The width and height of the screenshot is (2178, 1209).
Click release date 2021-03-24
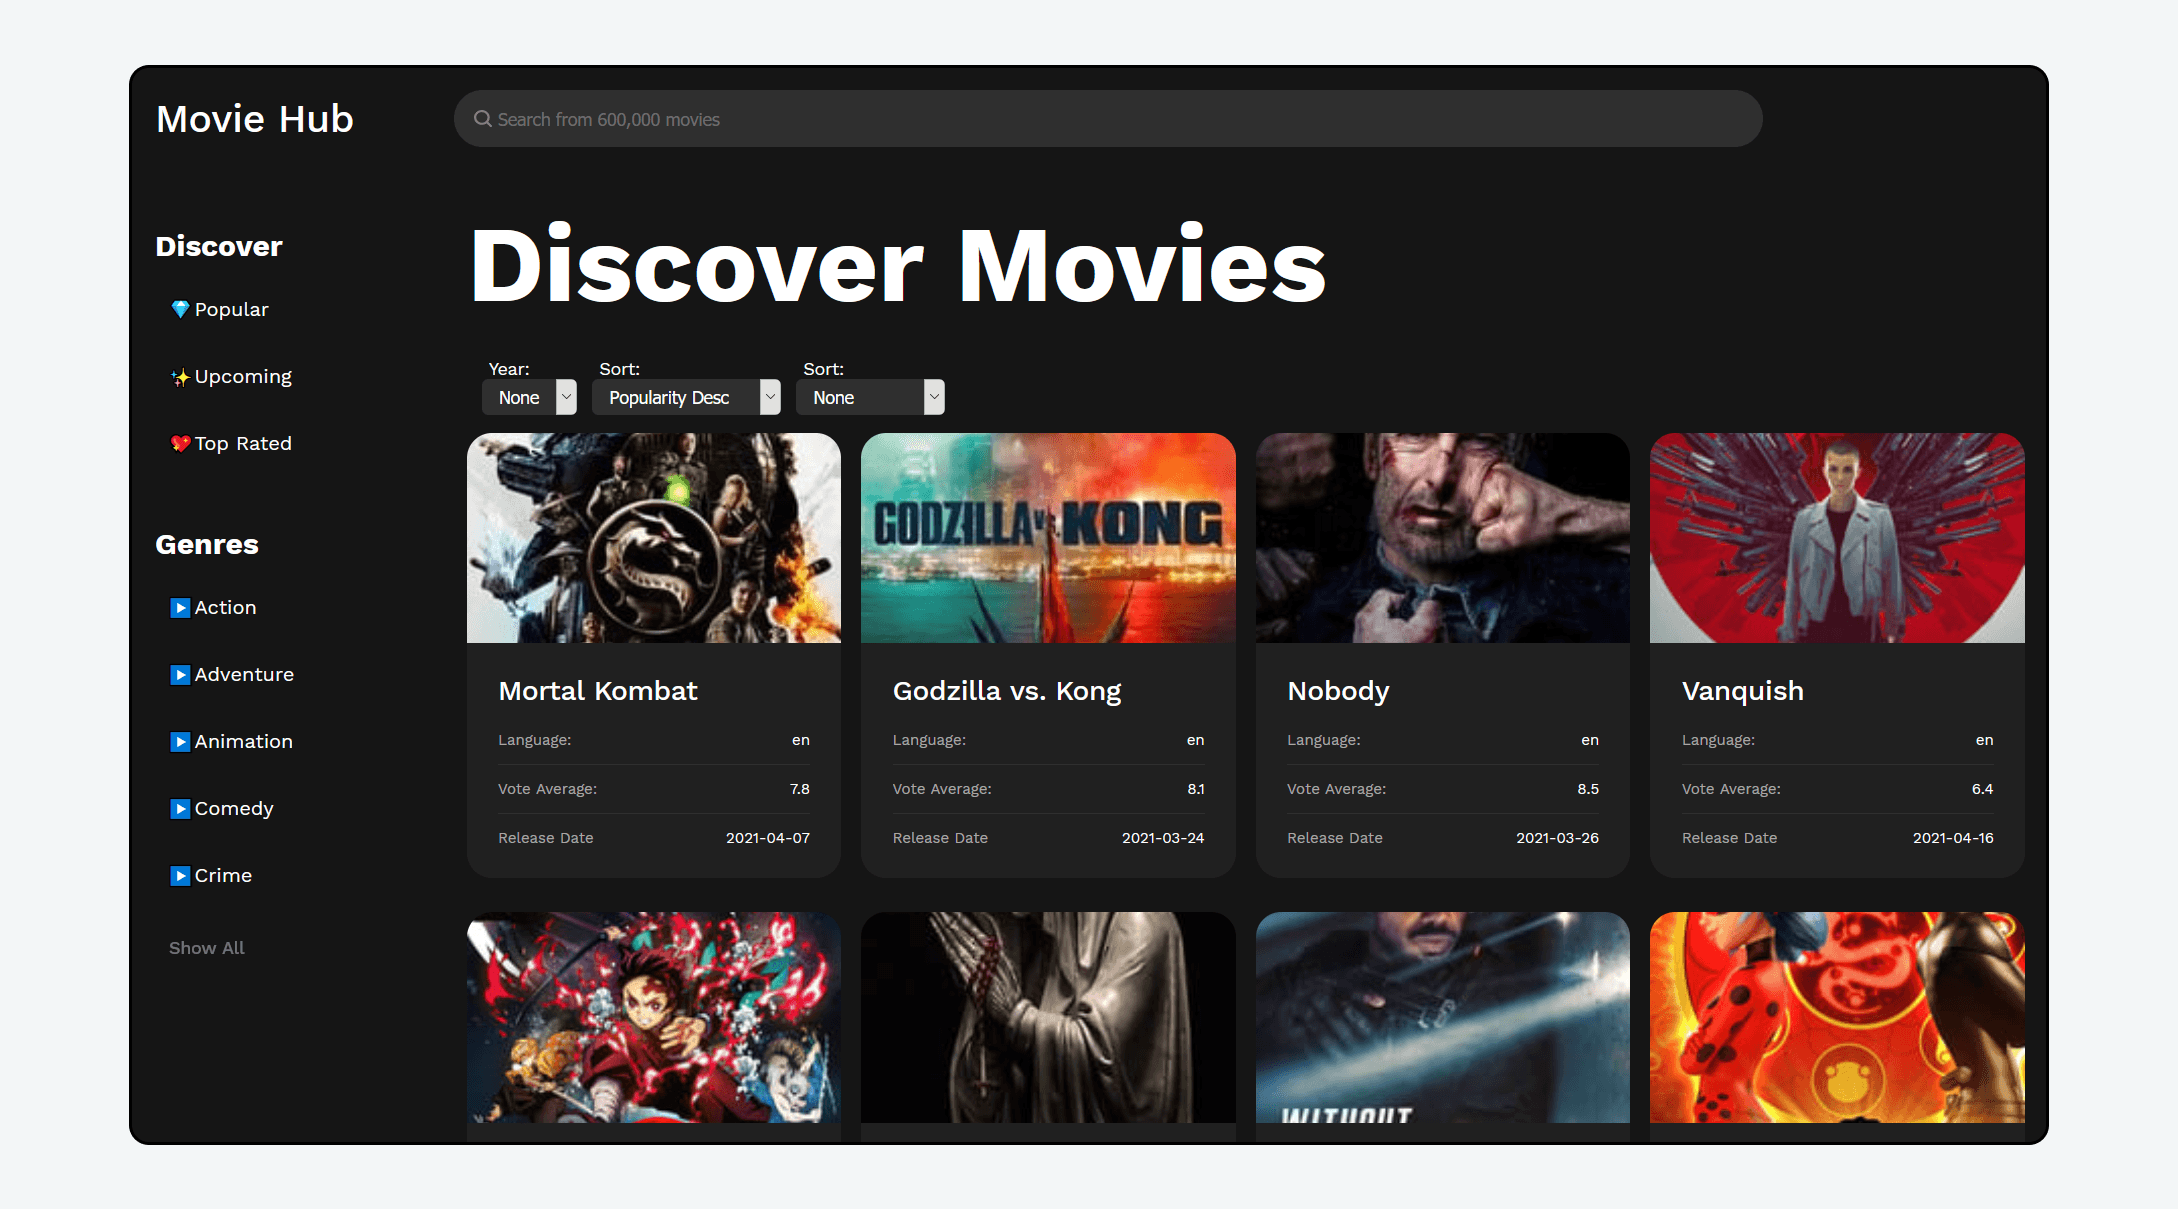click(1163, 838)
